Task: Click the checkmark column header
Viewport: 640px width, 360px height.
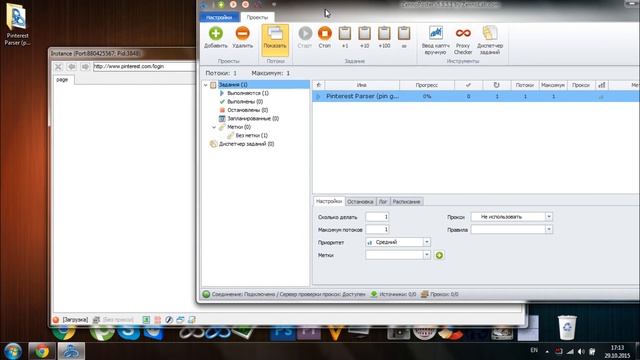Action: pos(468,85)
